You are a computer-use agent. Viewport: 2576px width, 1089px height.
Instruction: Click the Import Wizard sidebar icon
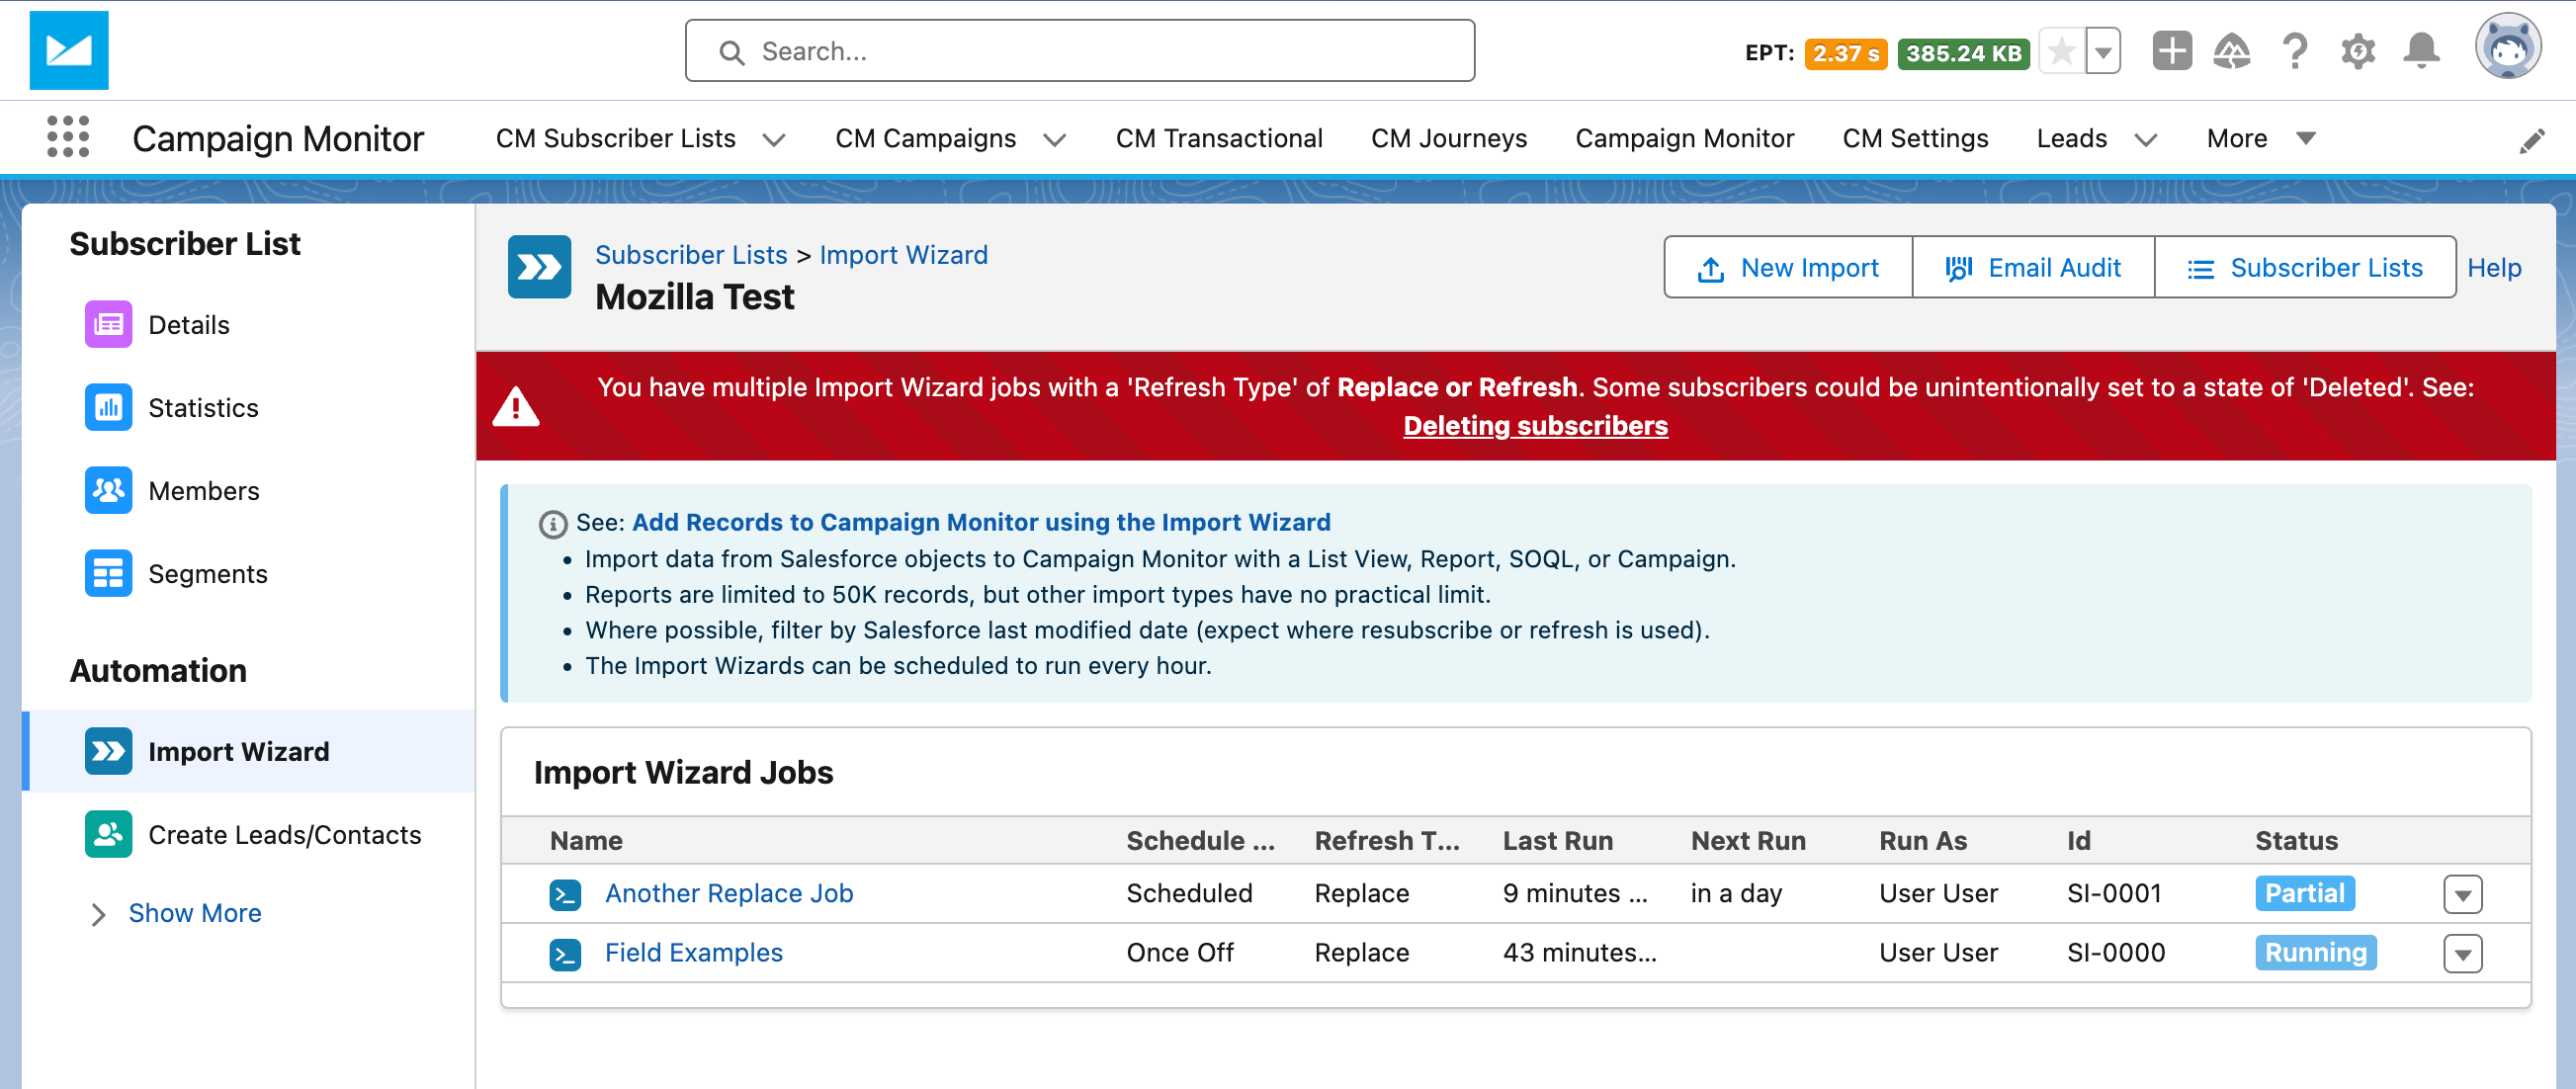point(108,751)
